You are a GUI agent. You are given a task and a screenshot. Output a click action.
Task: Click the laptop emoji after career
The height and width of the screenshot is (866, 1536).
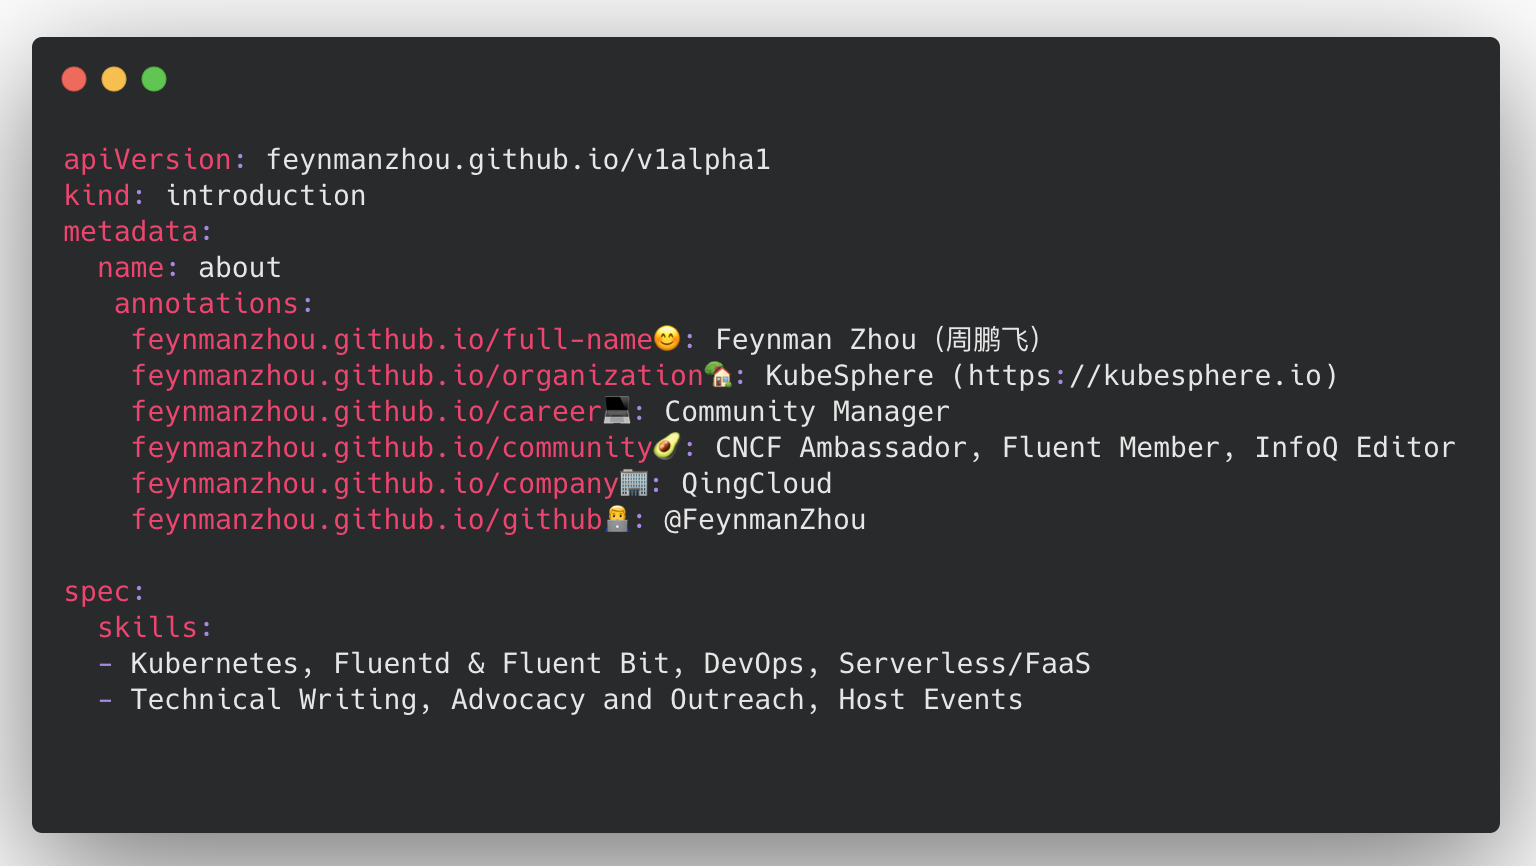(617, 411)
